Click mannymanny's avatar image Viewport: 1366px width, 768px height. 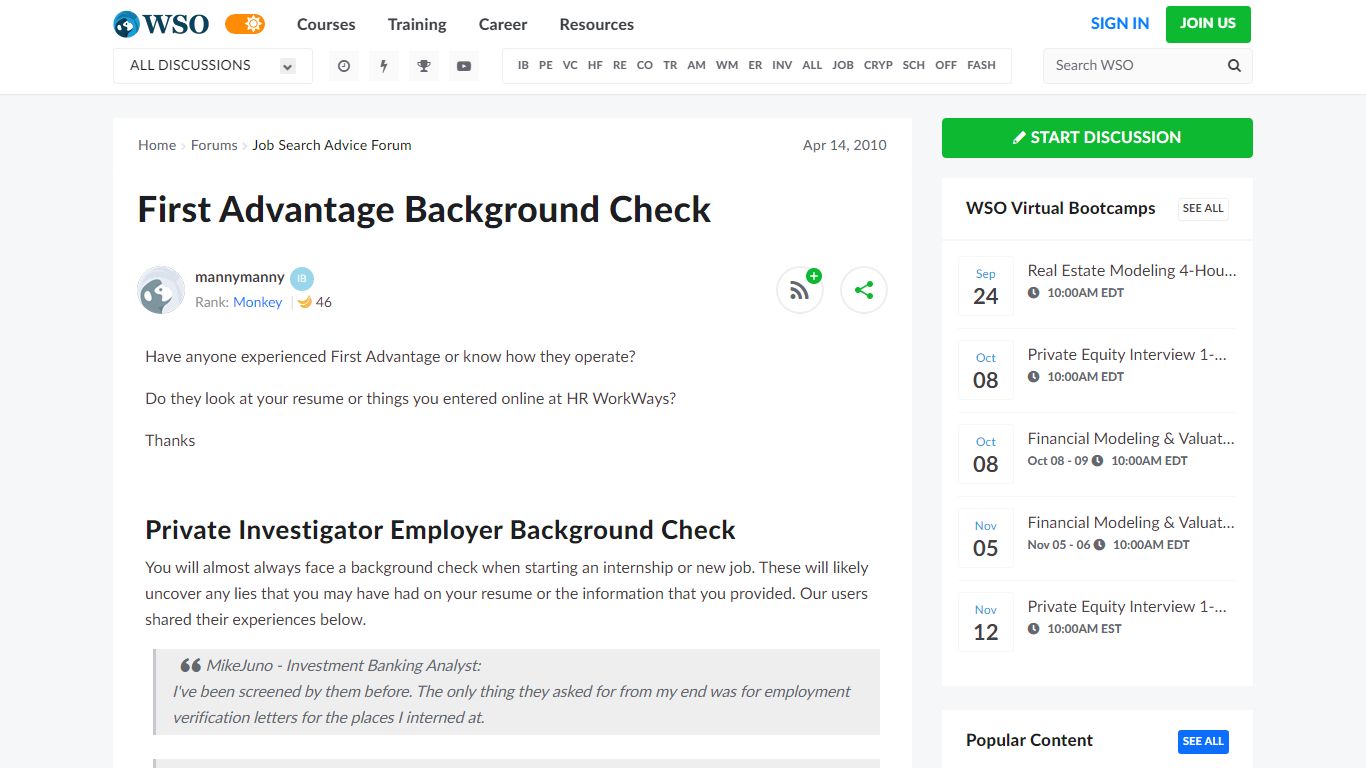[161, 290]
